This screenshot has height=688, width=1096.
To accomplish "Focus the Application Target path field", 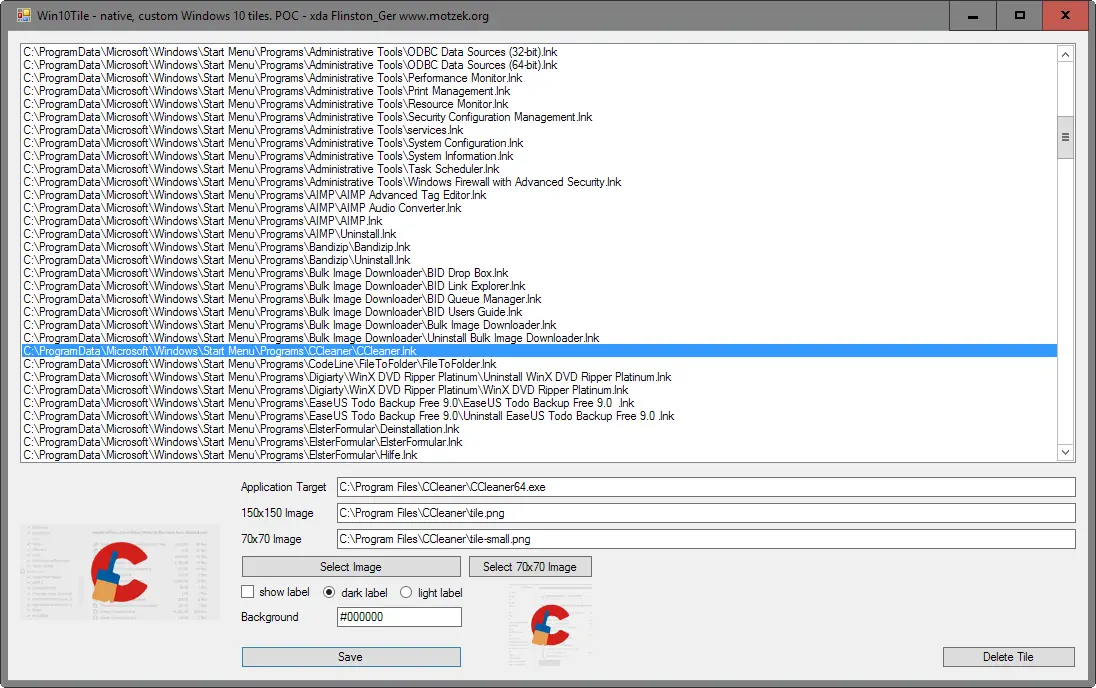I will 706,487.
